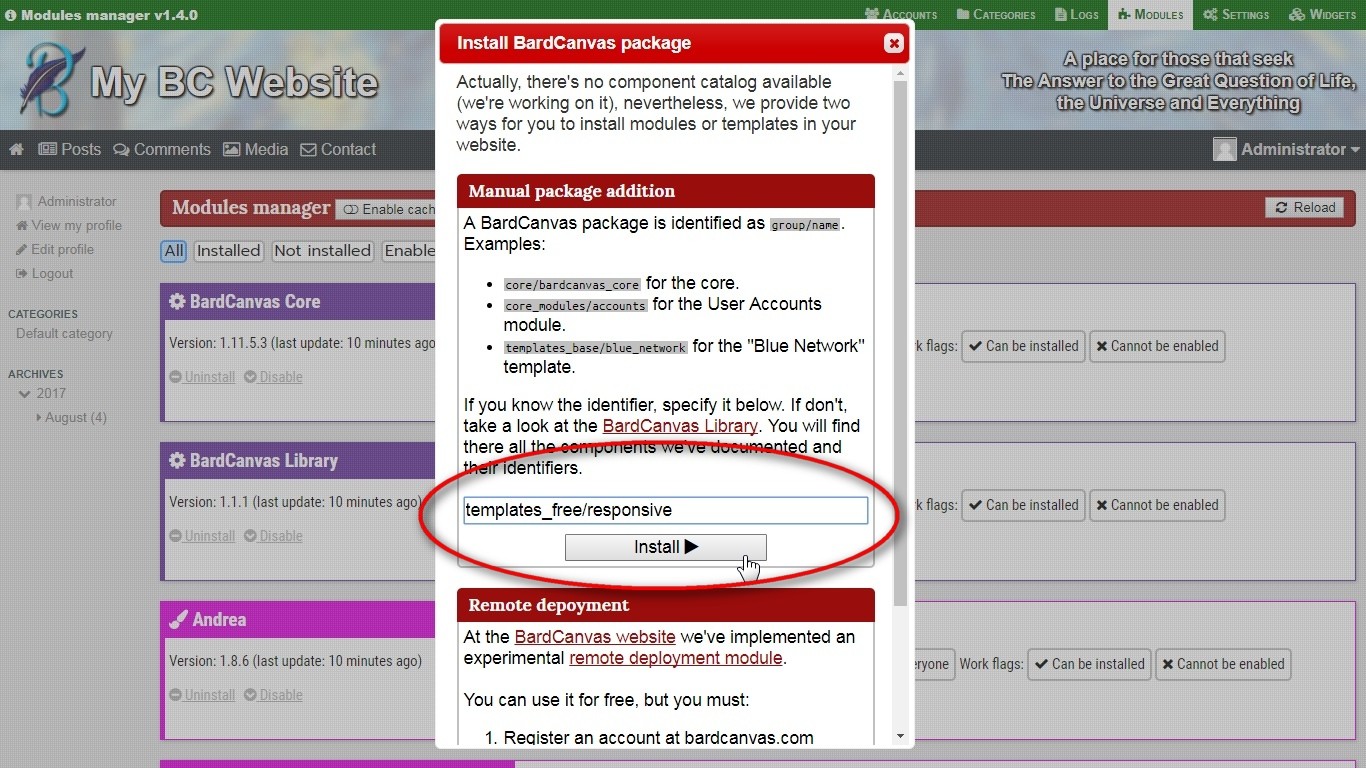Collapse the 2017 archive

42,393
